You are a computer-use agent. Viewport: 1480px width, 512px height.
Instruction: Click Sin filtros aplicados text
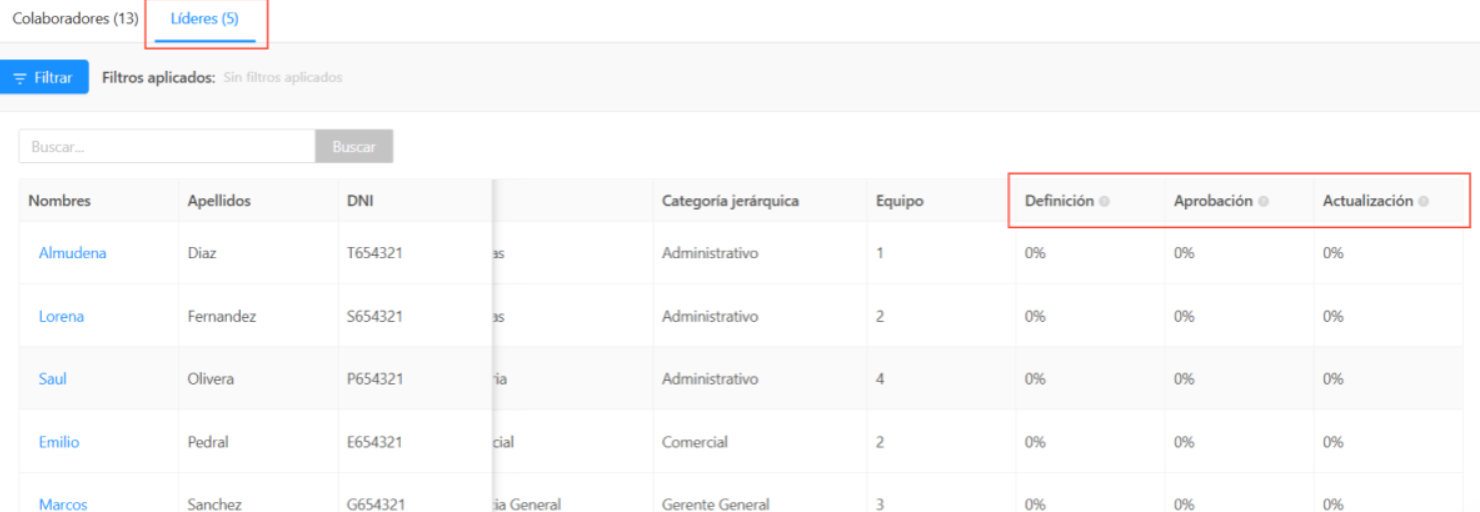pyautogui.click(x=283, y=77)
